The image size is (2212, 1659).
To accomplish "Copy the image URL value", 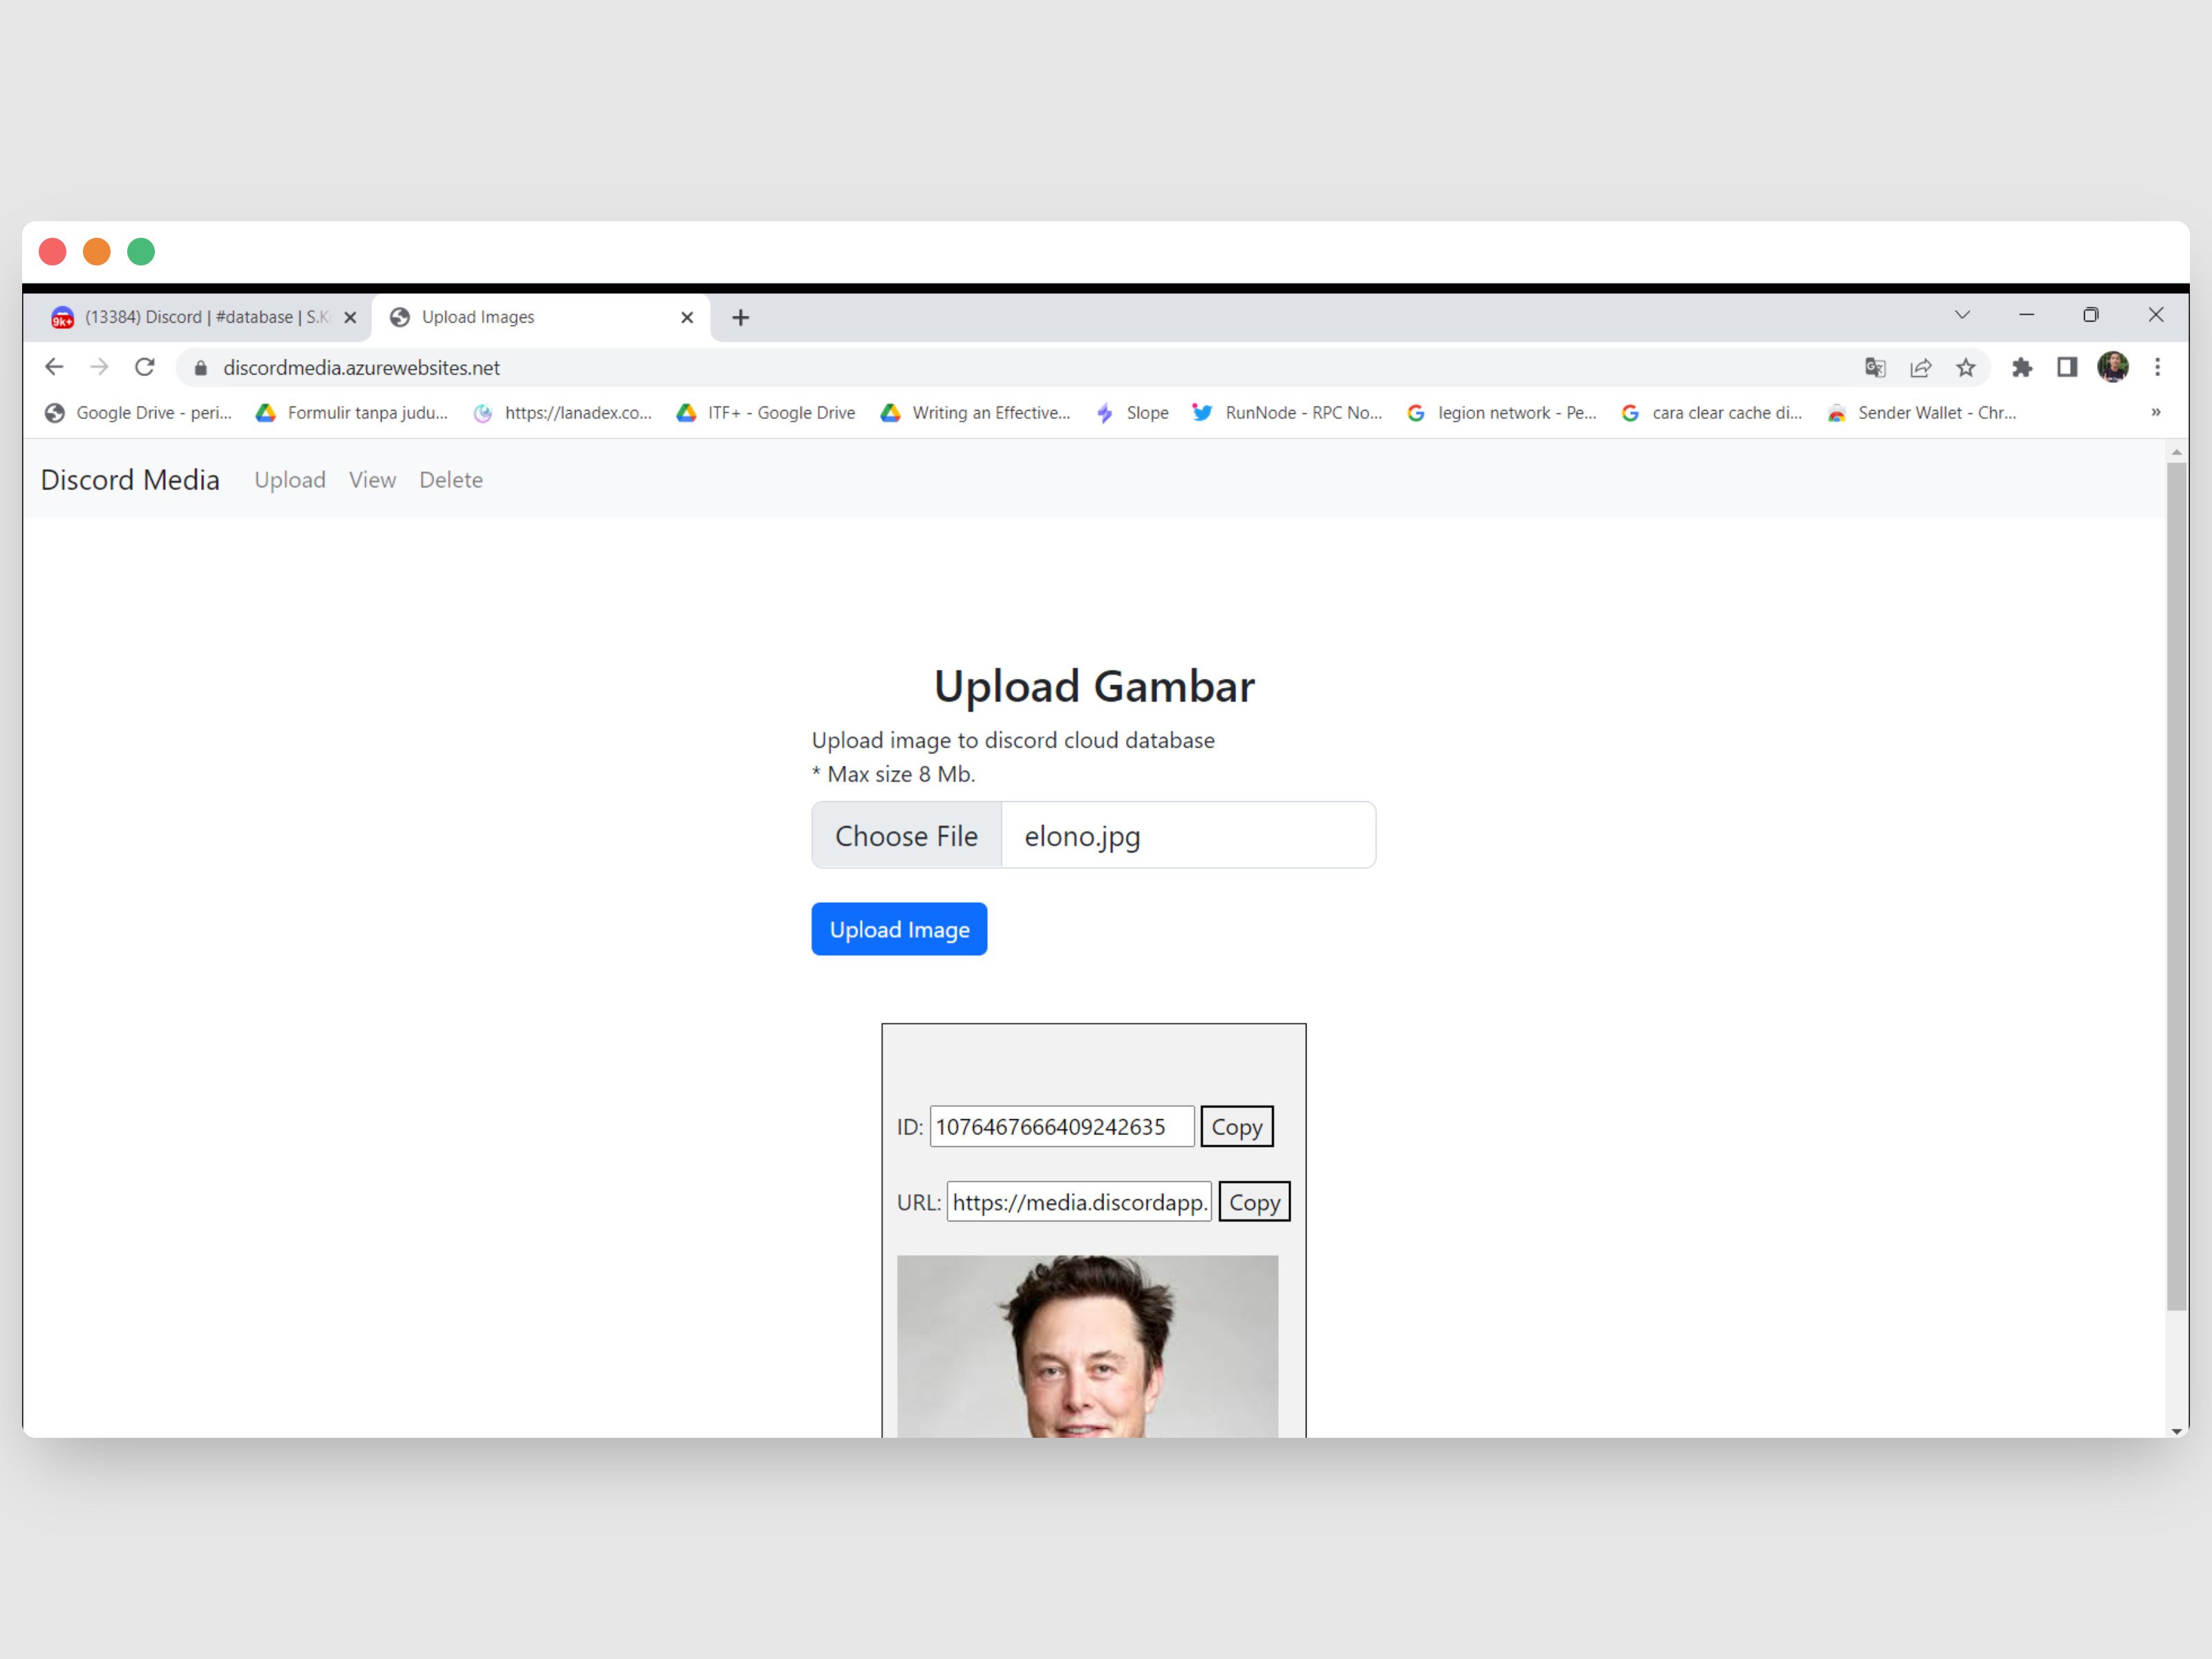I will 1254,1202.
